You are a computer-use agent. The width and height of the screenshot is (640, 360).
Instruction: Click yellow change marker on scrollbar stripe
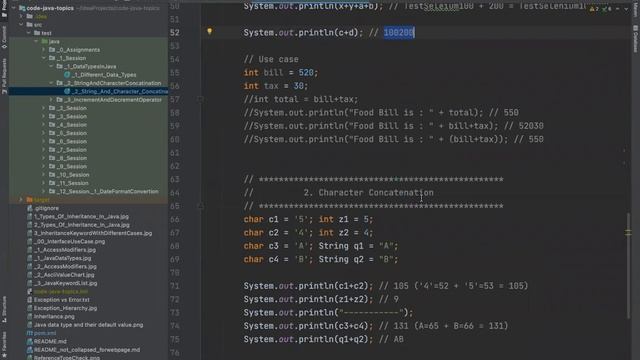[x=628, y=233]
